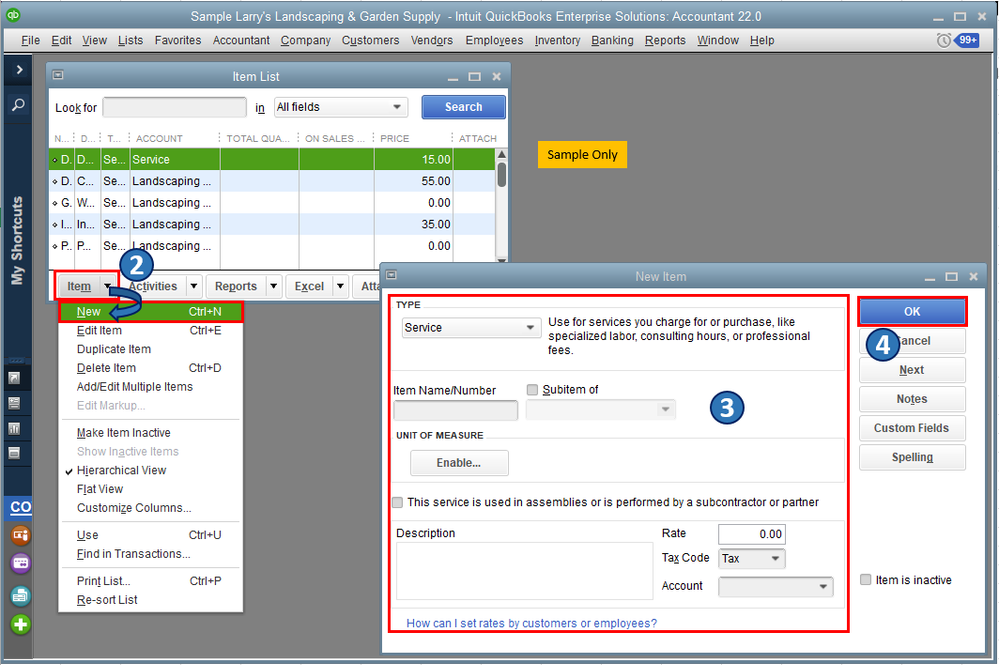Viewport: 999px width, 665px height.
Task: Click OK in New Item window
Action: click(x=912, y=311)
